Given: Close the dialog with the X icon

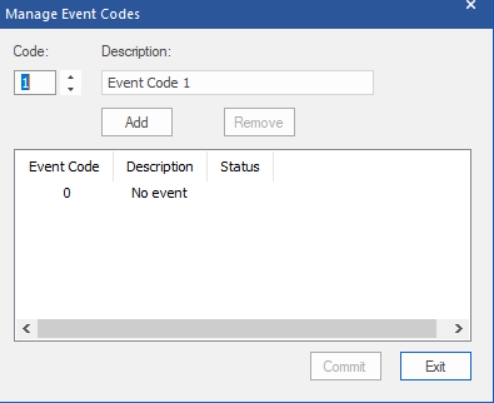Looking at the screenshot, I should 471,5.
